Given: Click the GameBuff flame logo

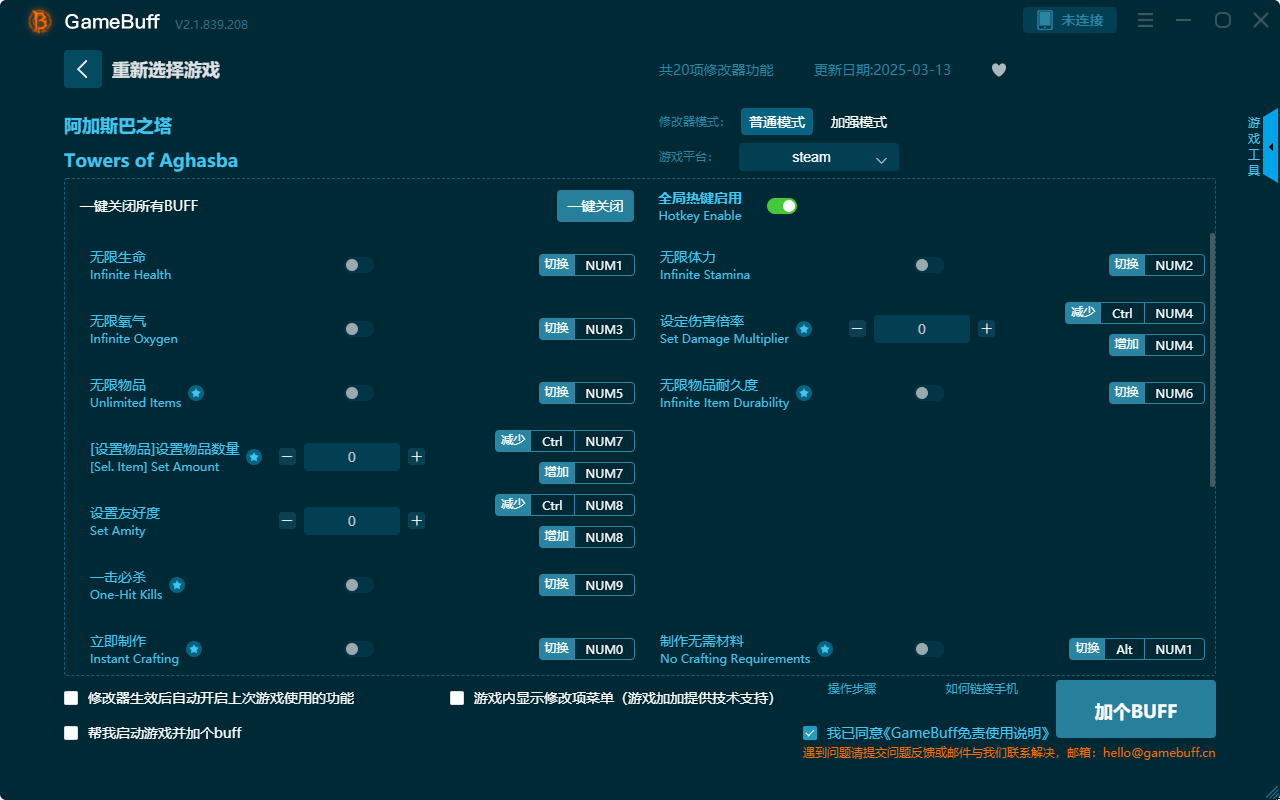Looking at the screenshot, I should [x=38, y=20].
